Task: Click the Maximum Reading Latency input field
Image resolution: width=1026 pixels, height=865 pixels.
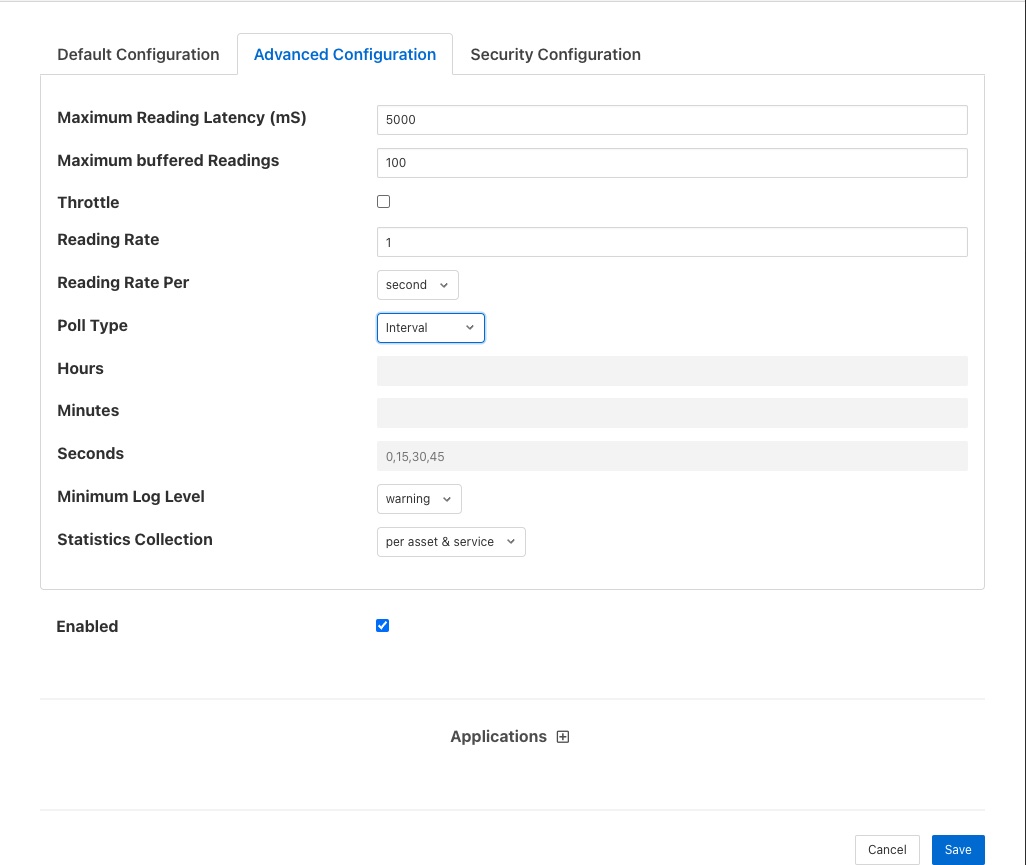Action: (x=672, y=120)
